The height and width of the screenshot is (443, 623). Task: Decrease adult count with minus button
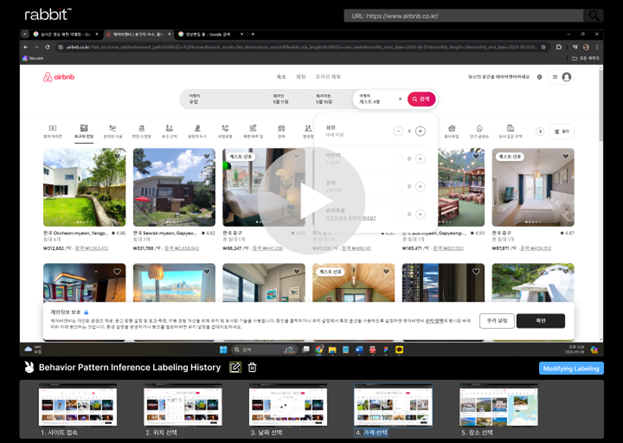[x=398, y=131]
